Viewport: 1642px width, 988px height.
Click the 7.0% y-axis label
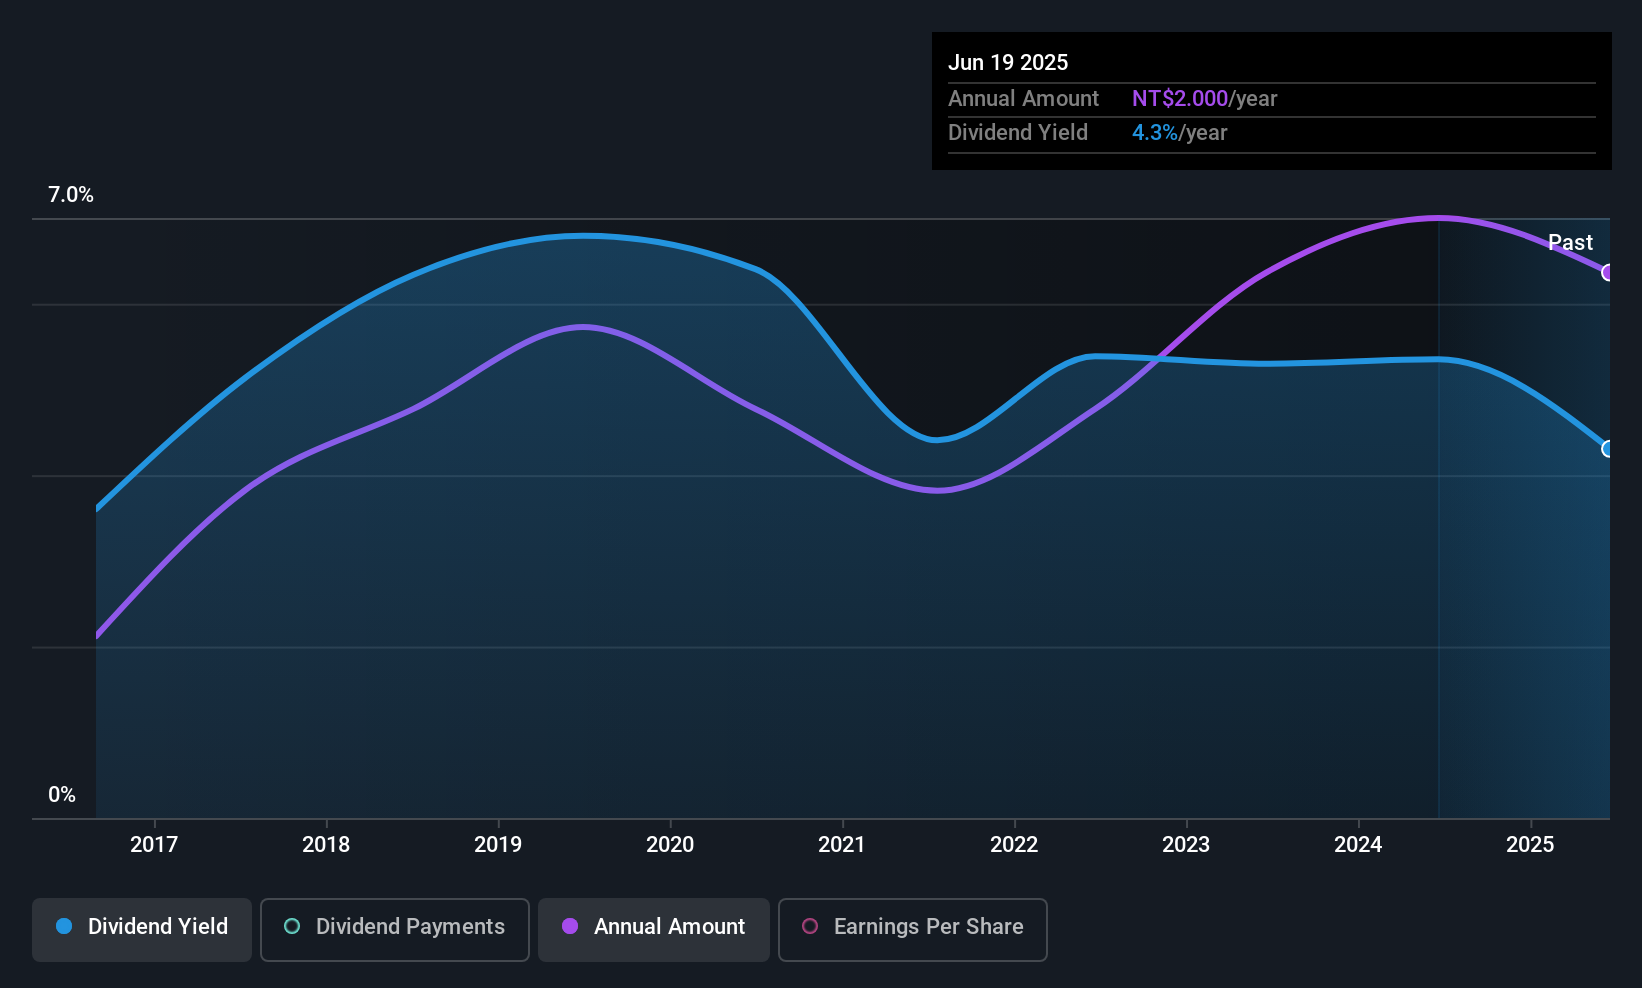[71, 195]
